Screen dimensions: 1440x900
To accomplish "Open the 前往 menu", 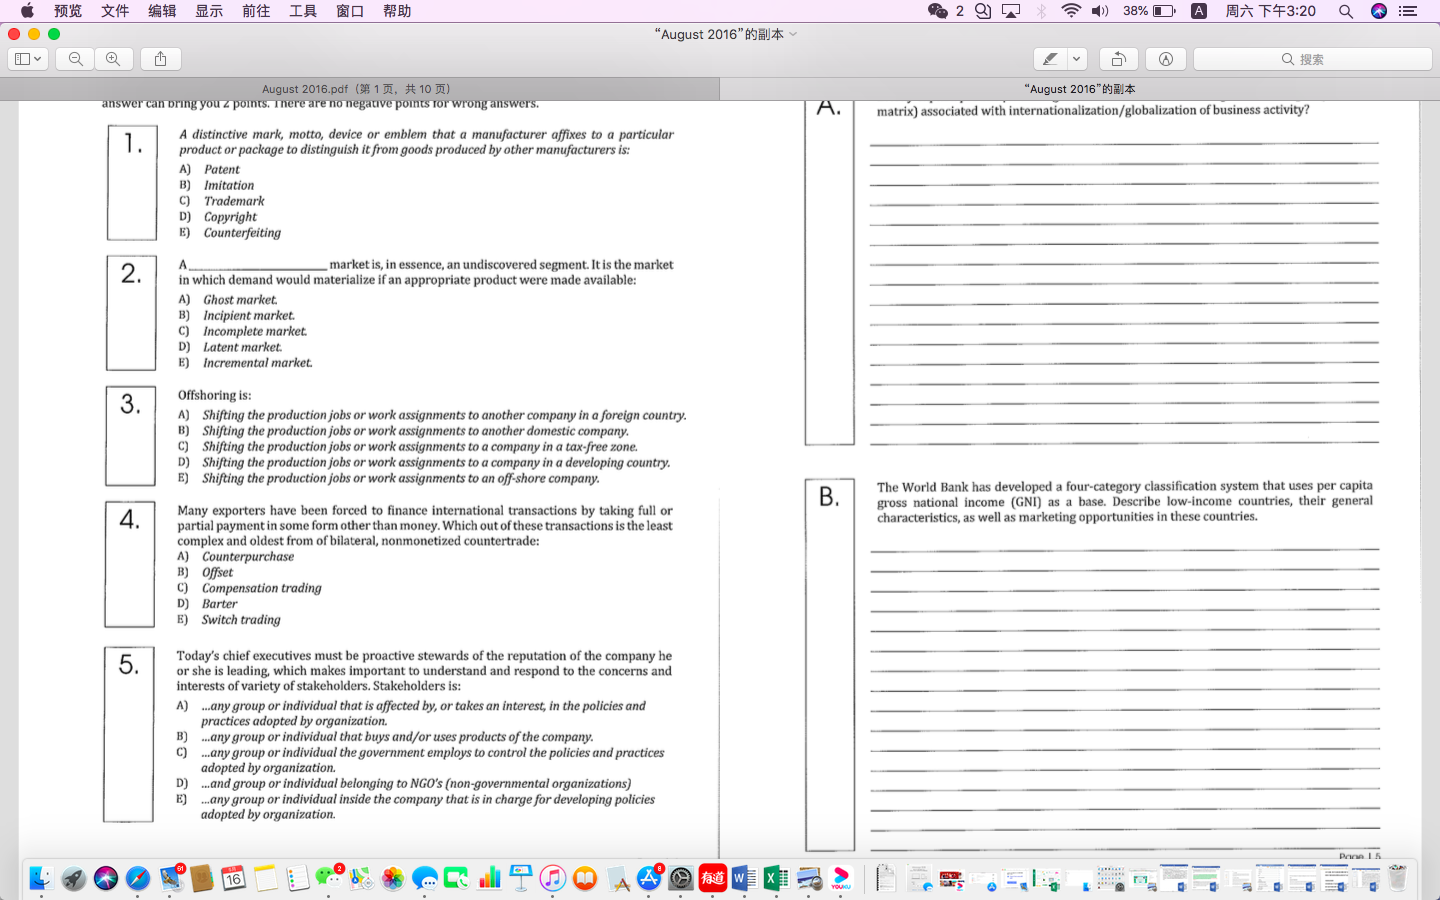I will click(256, 11).
